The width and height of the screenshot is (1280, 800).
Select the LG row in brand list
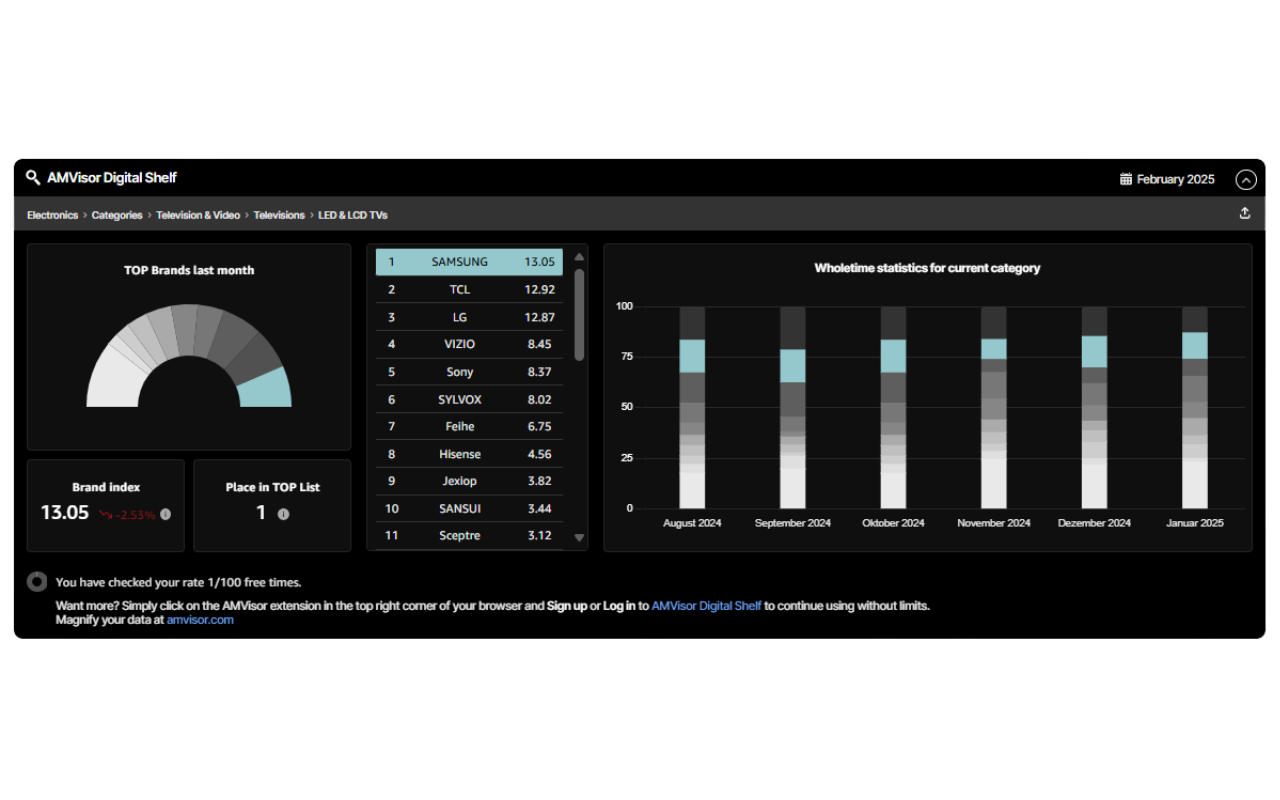(469, 317)
